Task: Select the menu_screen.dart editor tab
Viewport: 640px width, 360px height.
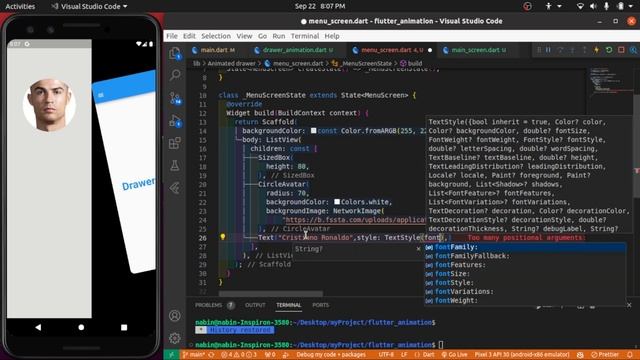Action: pyautogui.click(x=391, y=50)
